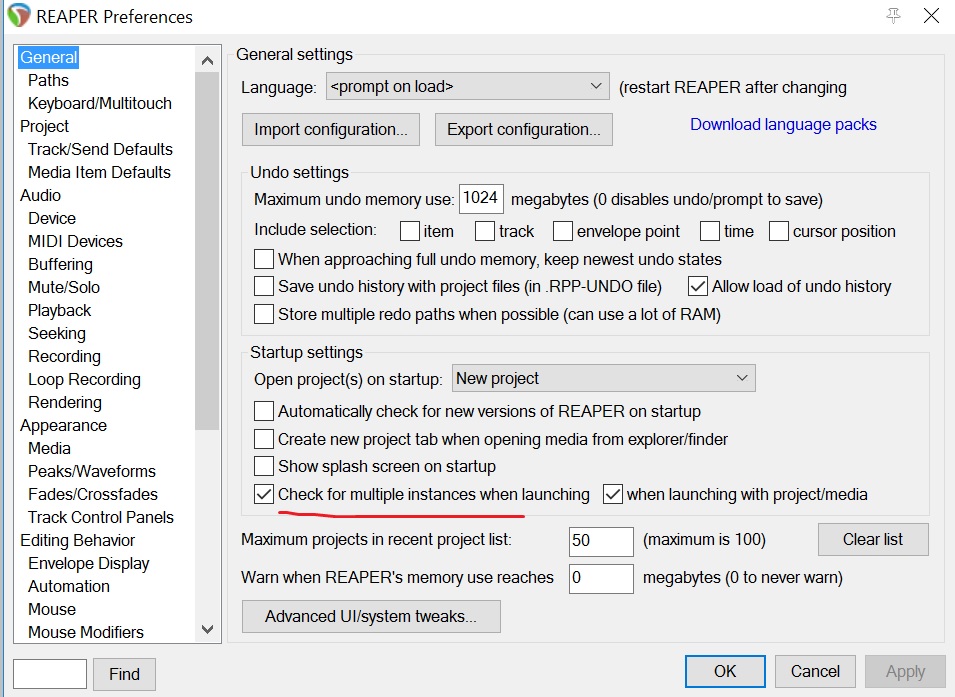This screenshot has width=955, height=697.
Task: Click the maximum undo memory input field
Action: tap(480, 198)
